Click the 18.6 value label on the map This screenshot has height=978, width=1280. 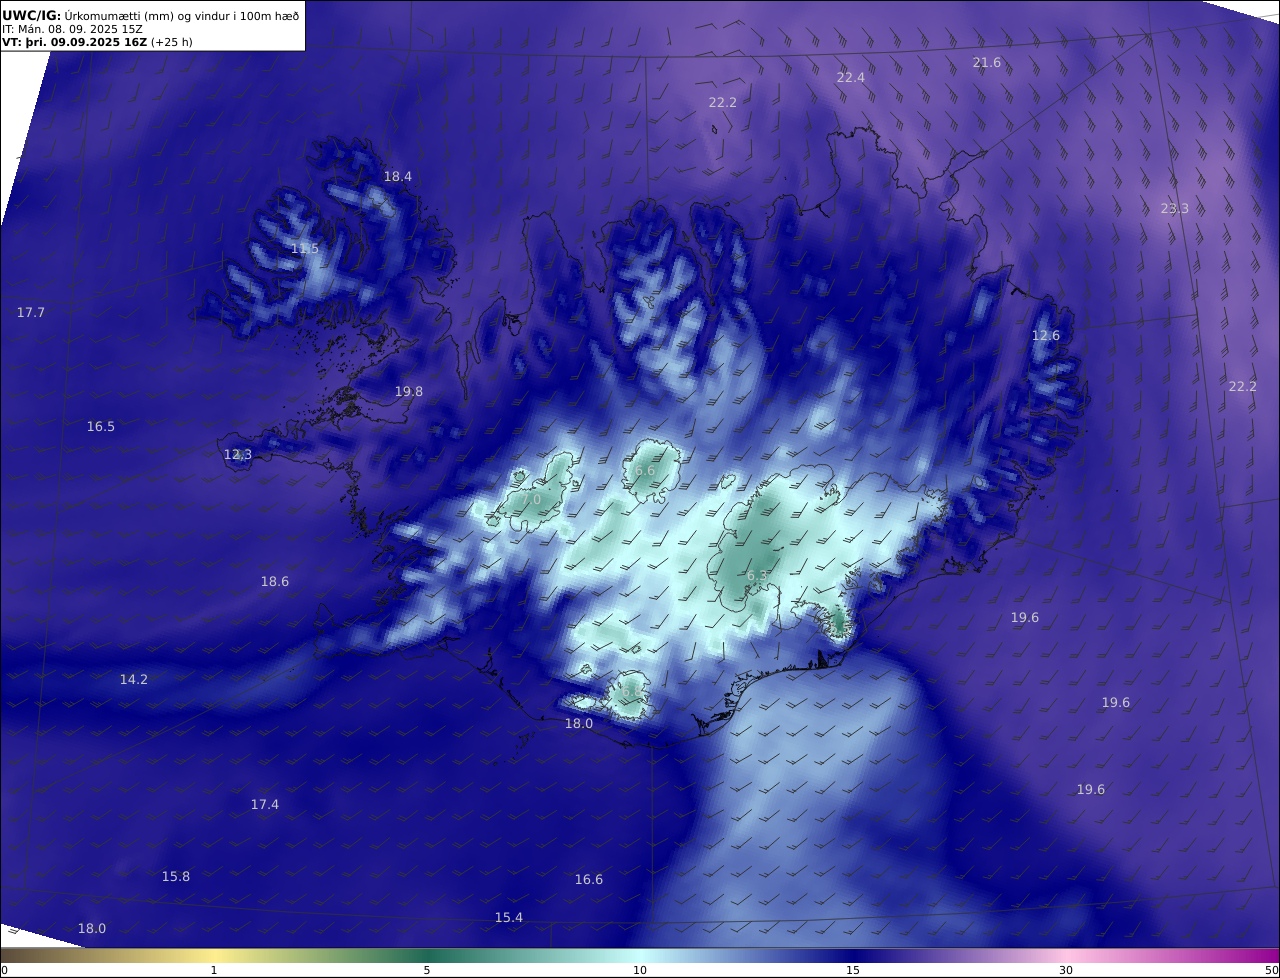point(275,581)
